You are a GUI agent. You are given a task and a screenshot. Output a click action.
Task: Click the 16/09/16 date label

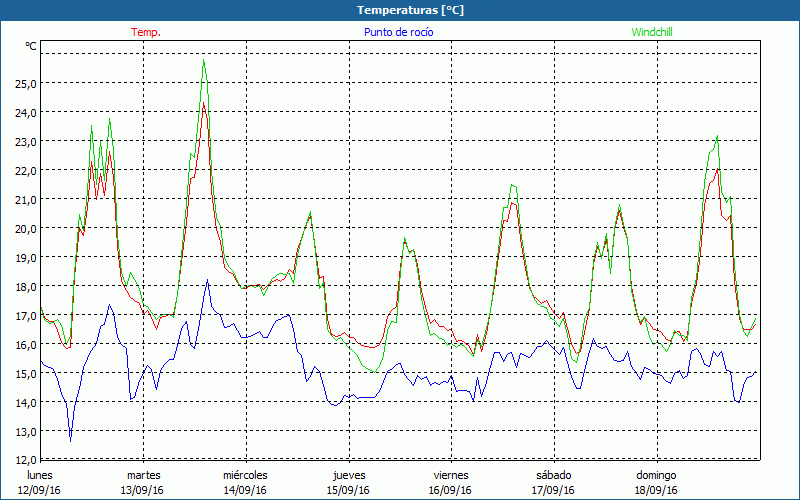tap(451, 490)
